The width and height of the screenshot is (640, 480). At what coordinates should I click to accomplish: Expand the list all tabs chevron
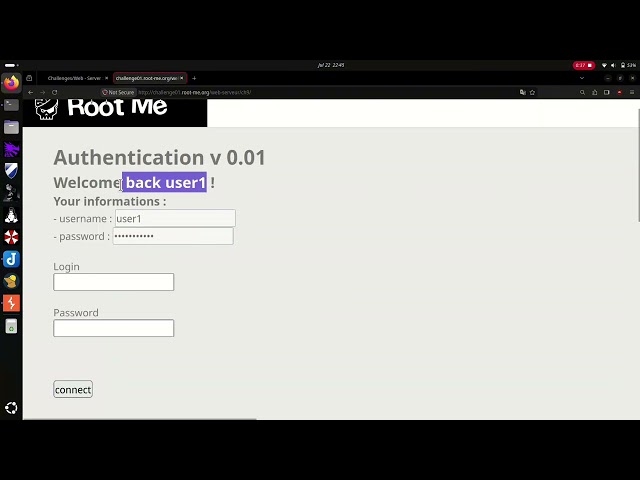click(582, 78)
